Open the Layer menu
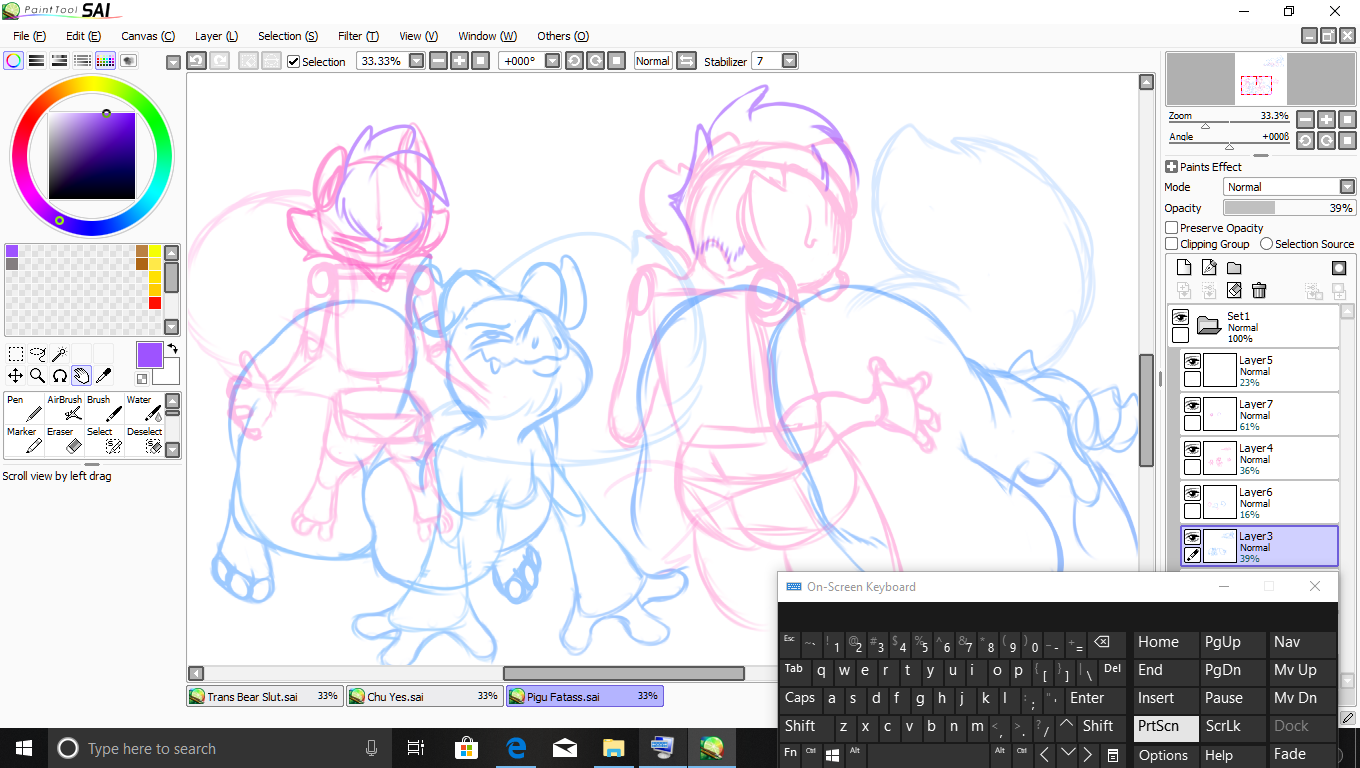Screen dimensions: 1360x768 tap(216, 36)
